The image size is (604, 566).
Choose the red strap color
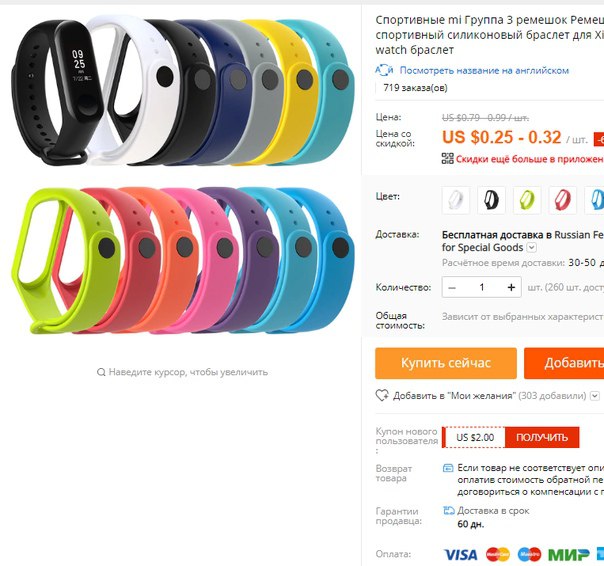[562, 200]
